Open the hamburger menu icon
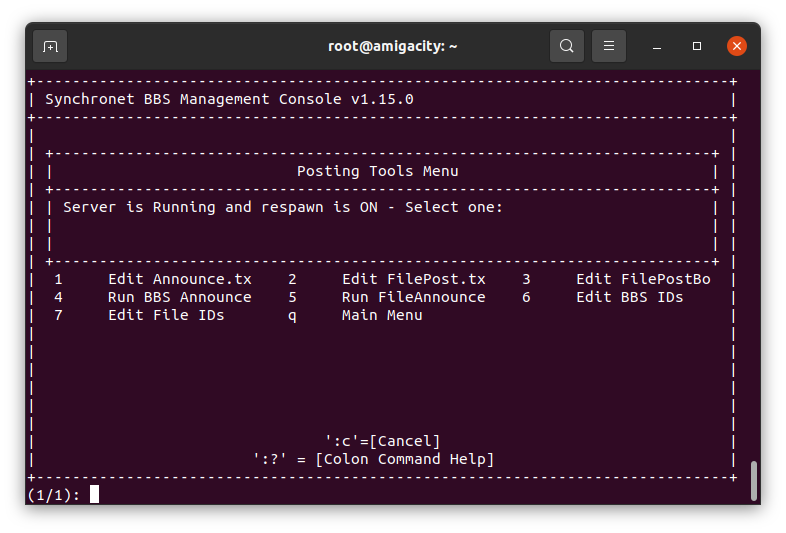 coord(609,46)
